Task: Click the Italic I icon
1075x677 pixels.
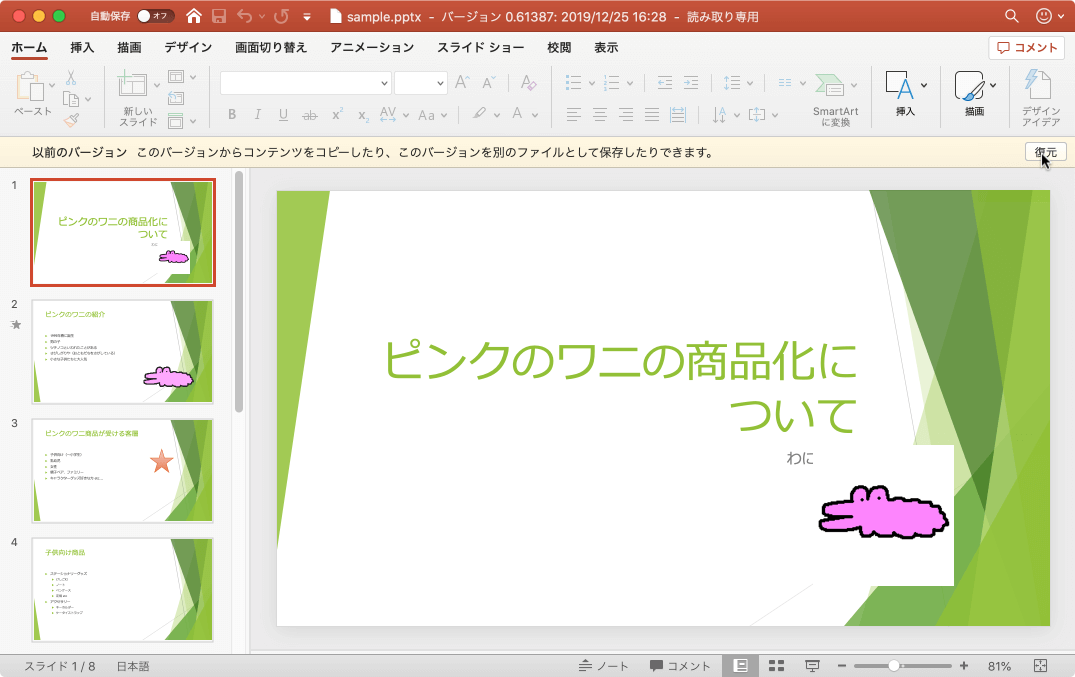Action: tap(257, 115)
